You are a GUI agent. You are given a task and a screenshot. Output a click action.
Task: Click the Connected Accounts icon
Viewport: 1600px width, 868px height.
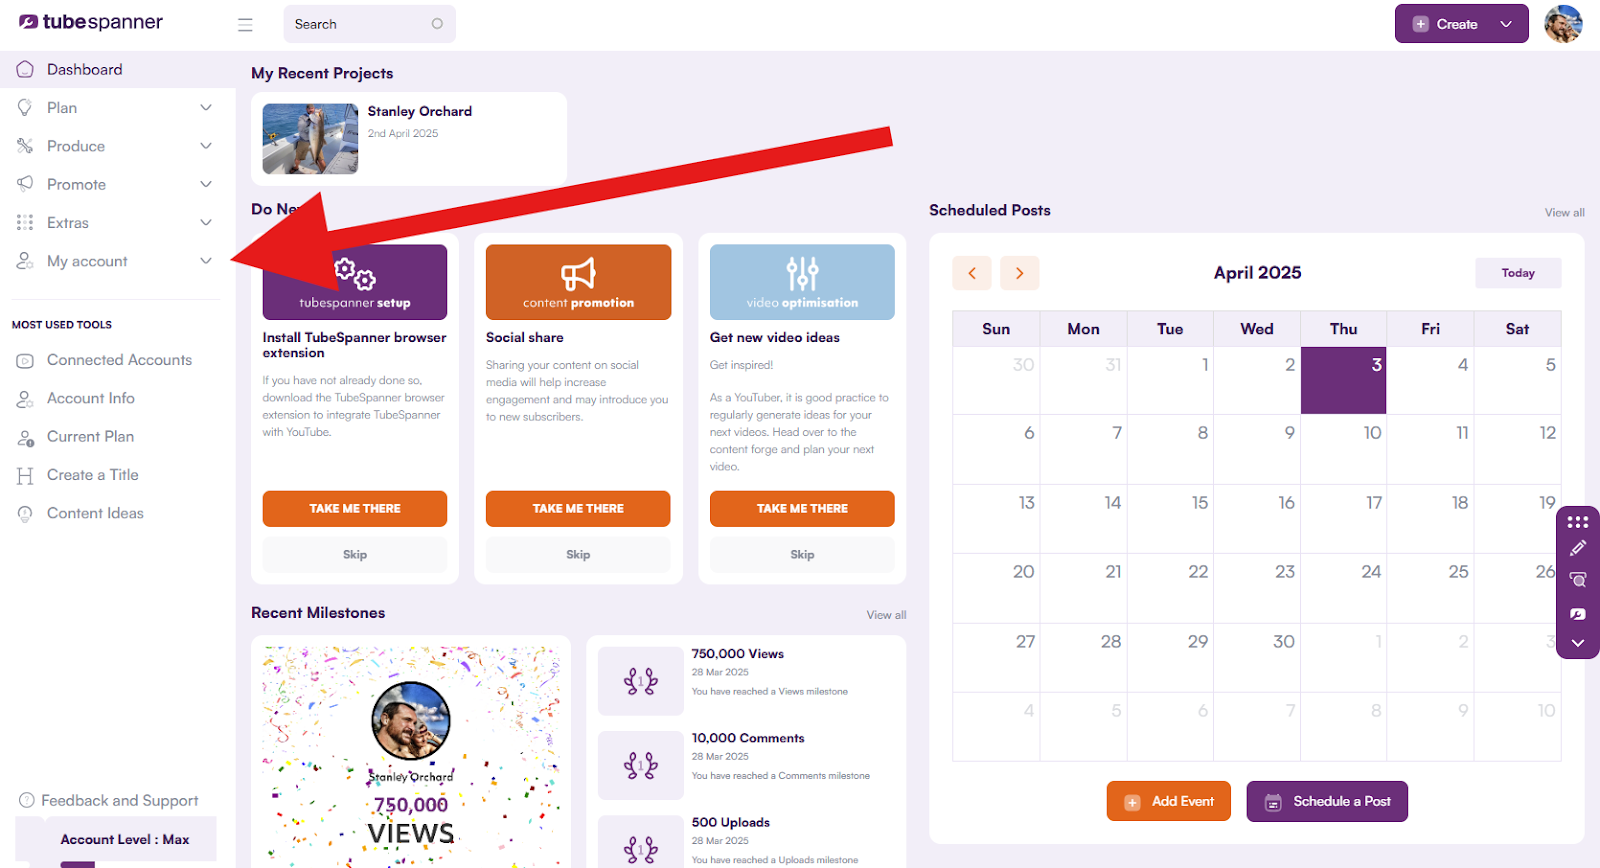pos(25,360)
